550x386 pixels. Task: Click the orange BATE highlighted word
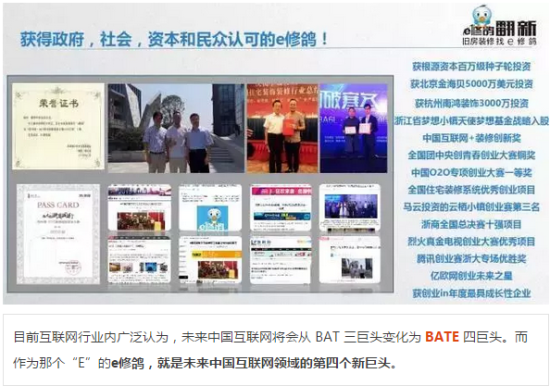coord(442,337)
